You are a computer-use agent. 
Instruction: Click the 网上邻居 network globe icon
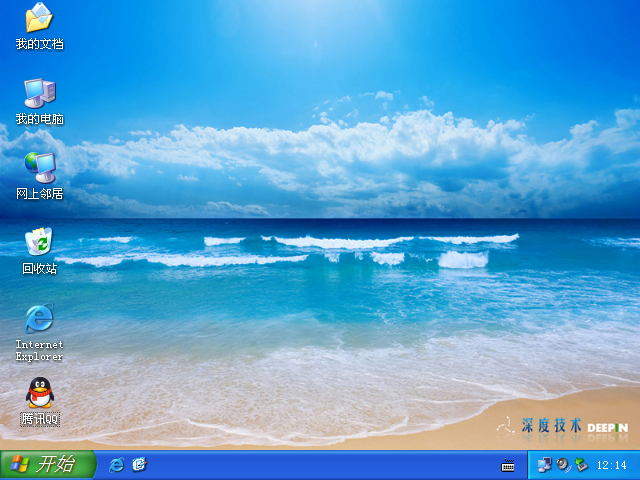pos(39,167)
